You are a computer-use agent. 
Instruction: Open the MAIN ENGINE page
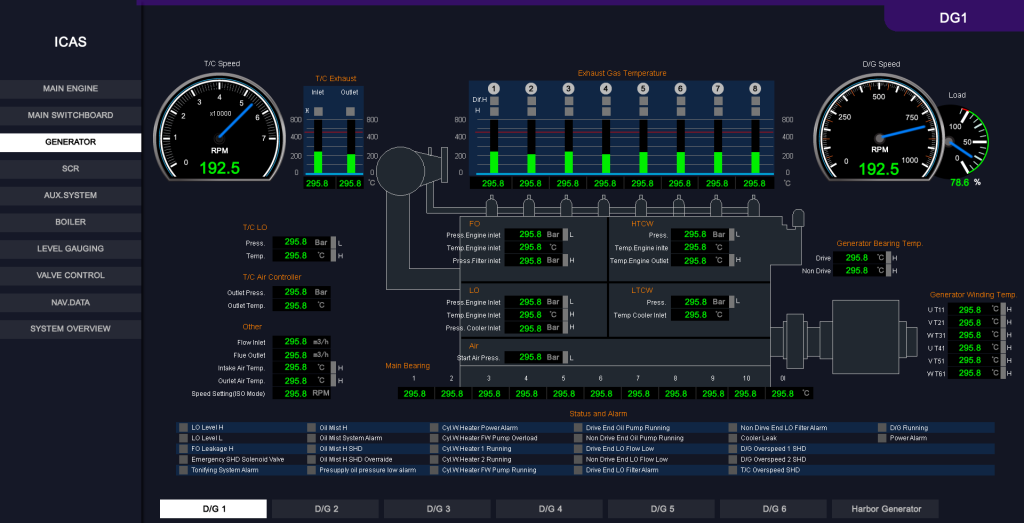point(70,89)
